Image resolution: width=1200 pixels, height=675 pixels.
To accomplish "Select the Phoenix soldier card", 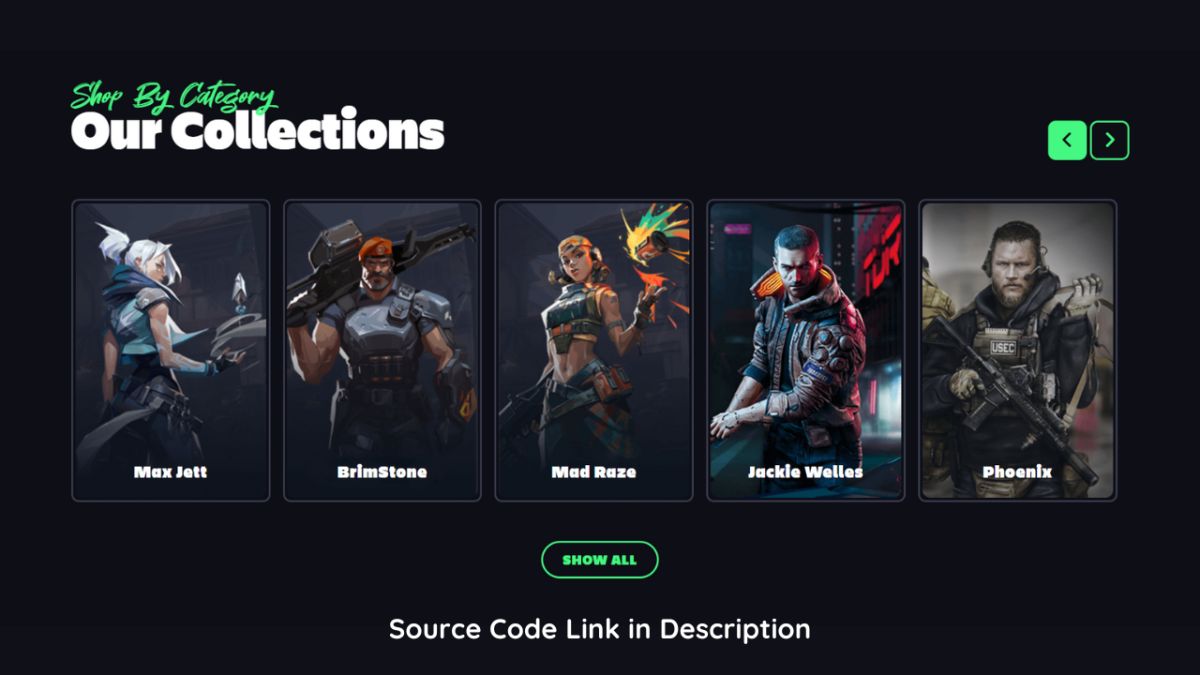I will [x=1018, y=350].
